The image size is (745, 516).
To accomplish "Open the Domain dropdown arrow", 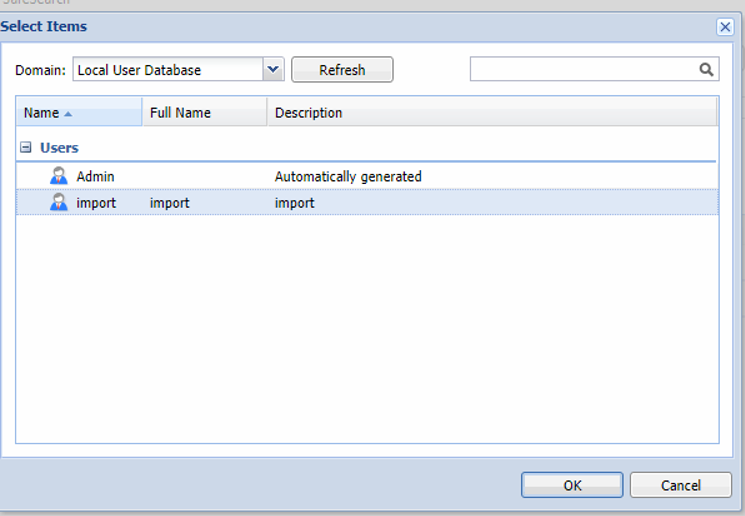I will 274,70.
